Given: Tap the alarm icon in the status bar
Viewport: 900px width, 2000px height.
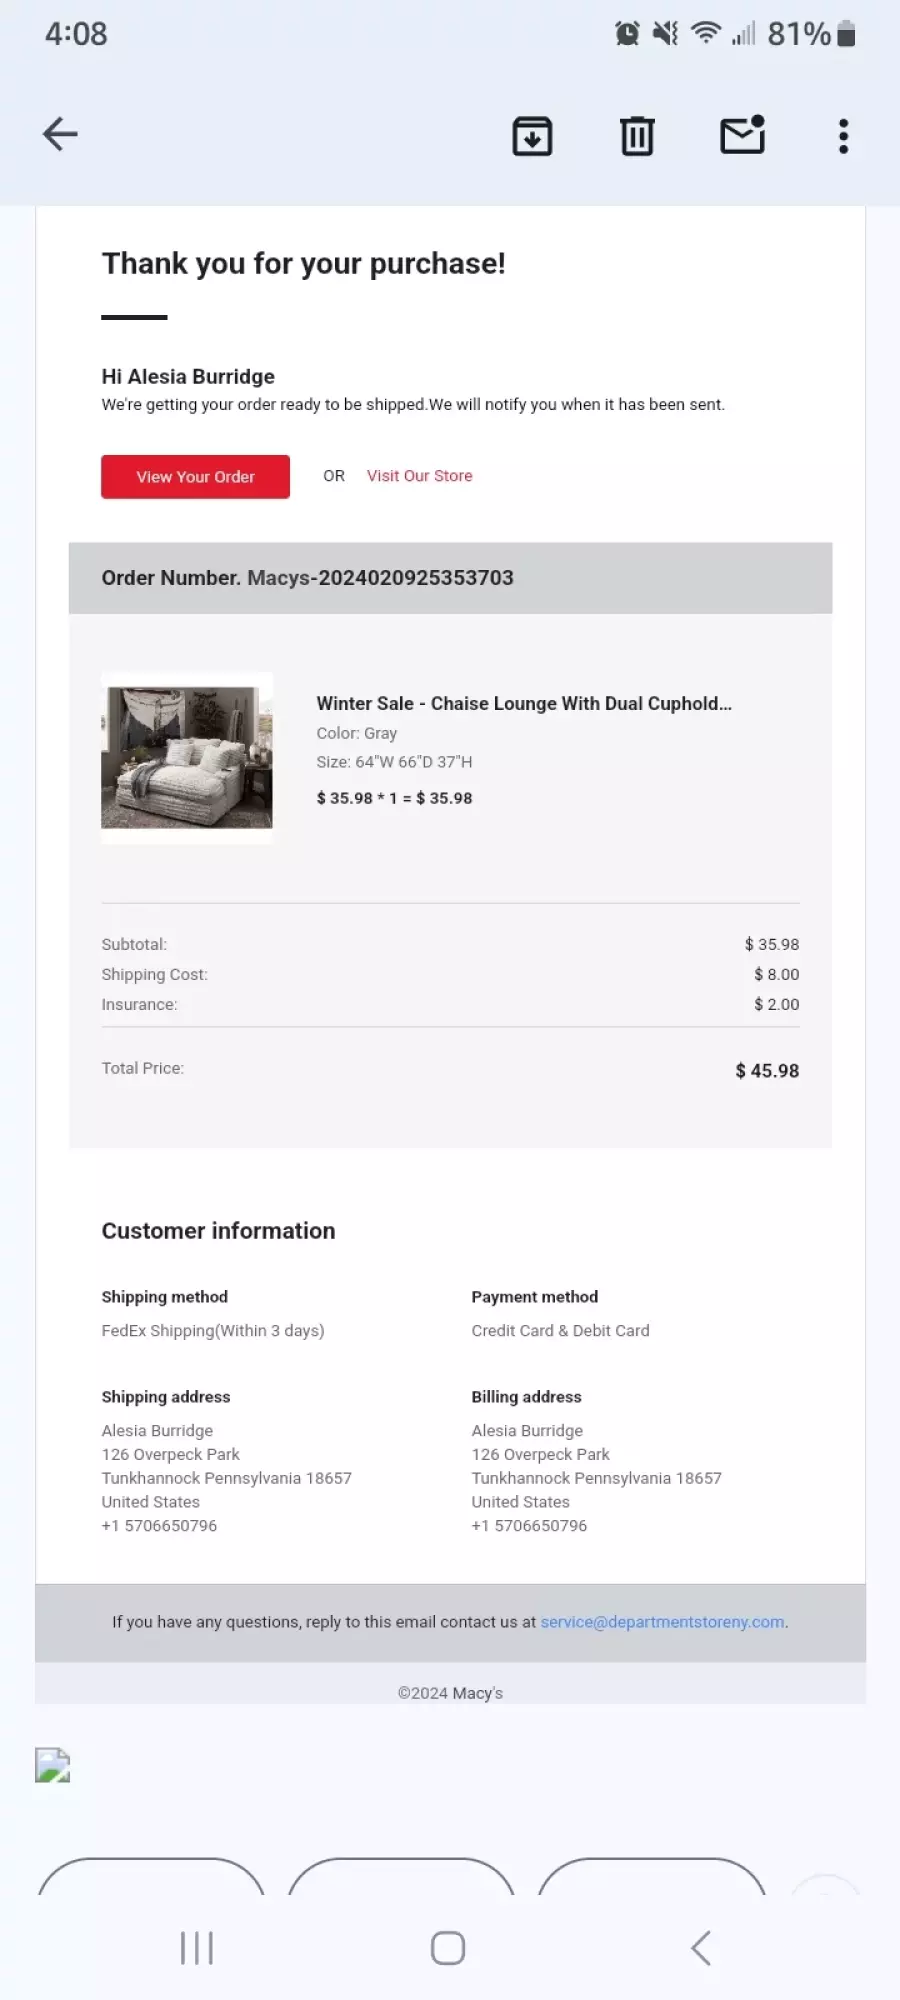Looking at the screenshot, I should (627, 34).
